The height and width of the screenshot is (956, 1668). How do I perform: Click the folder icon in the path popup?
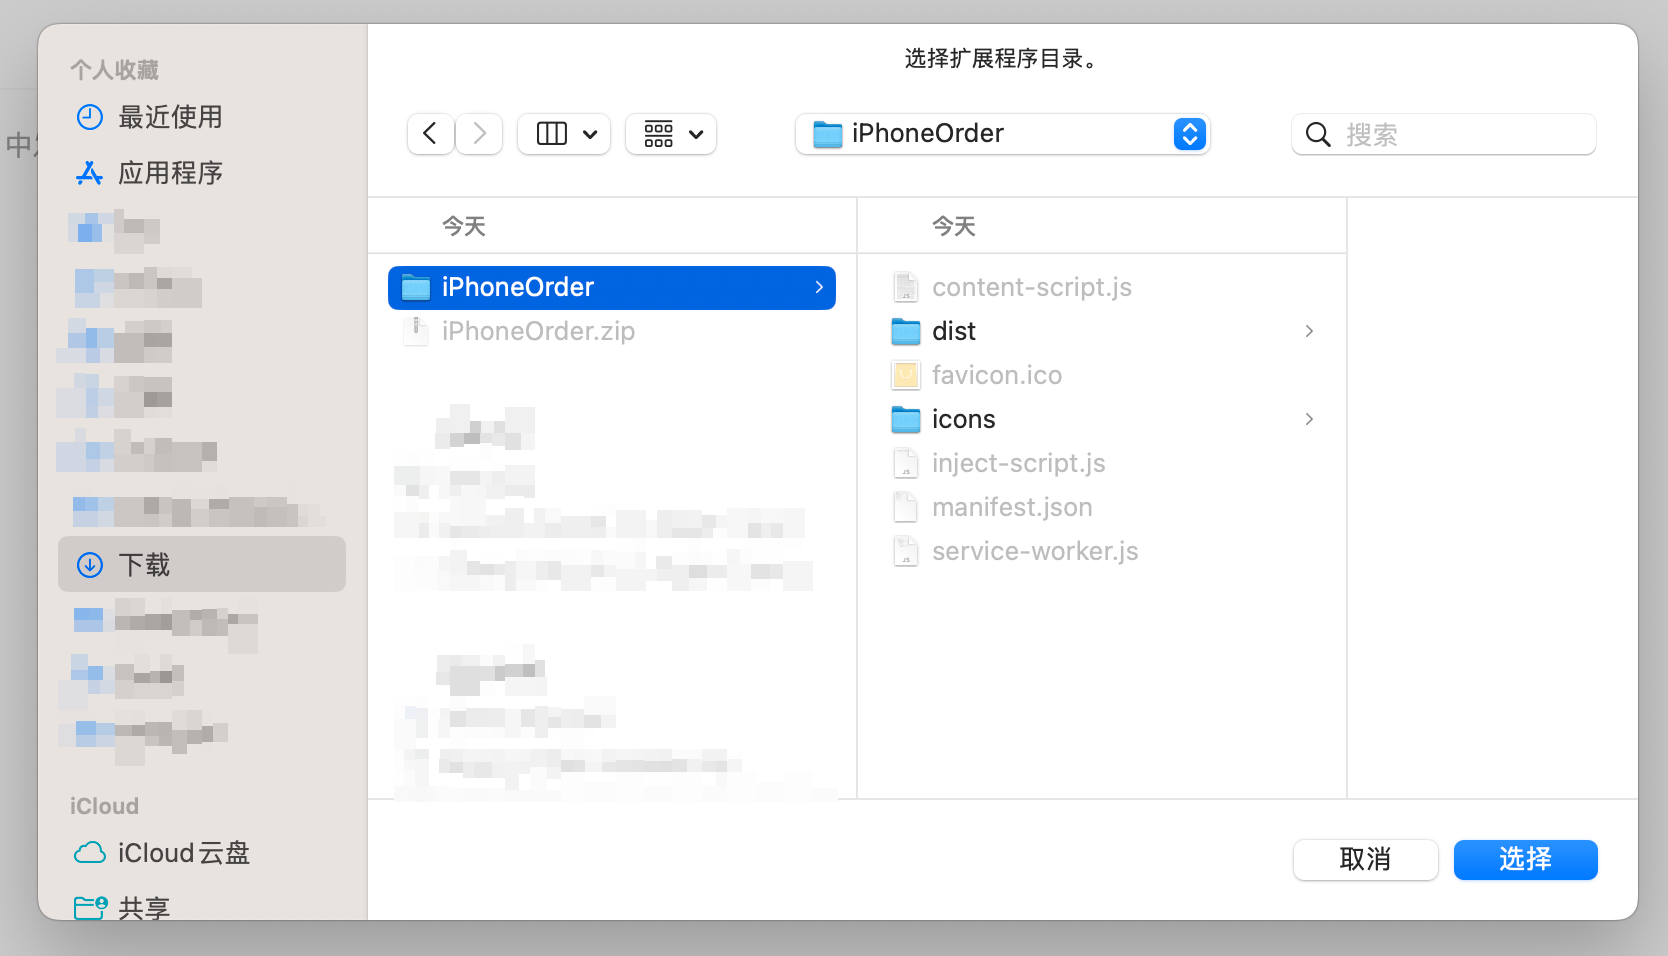pos(828,134)
